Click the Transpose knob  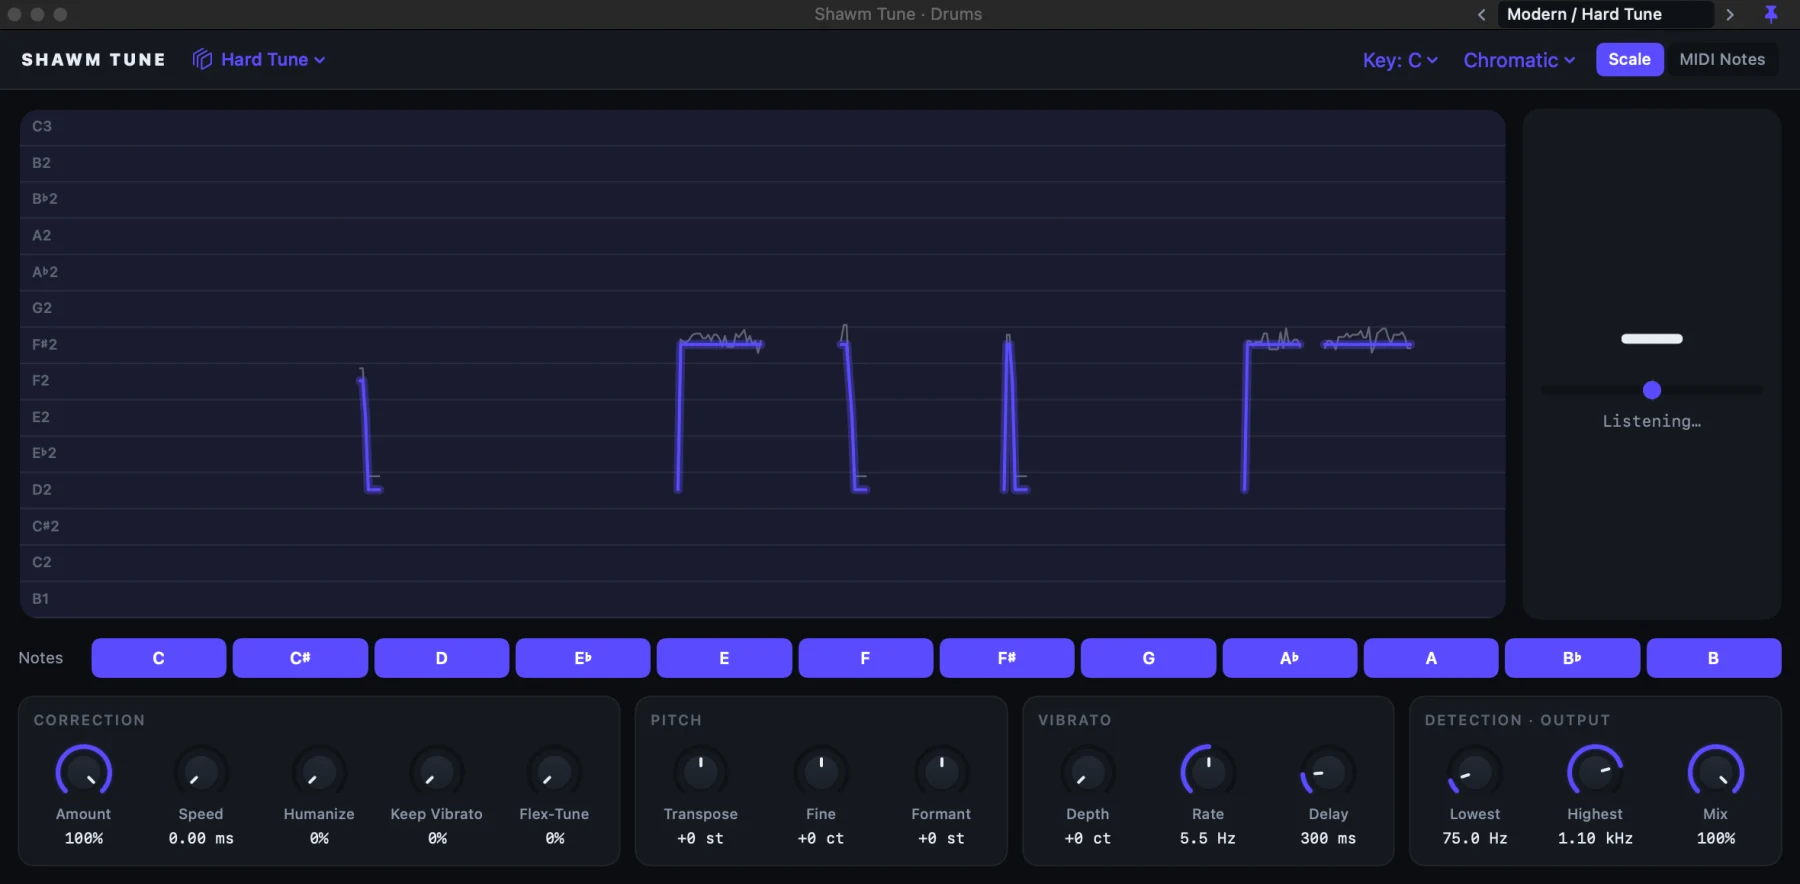click(701, 772)
